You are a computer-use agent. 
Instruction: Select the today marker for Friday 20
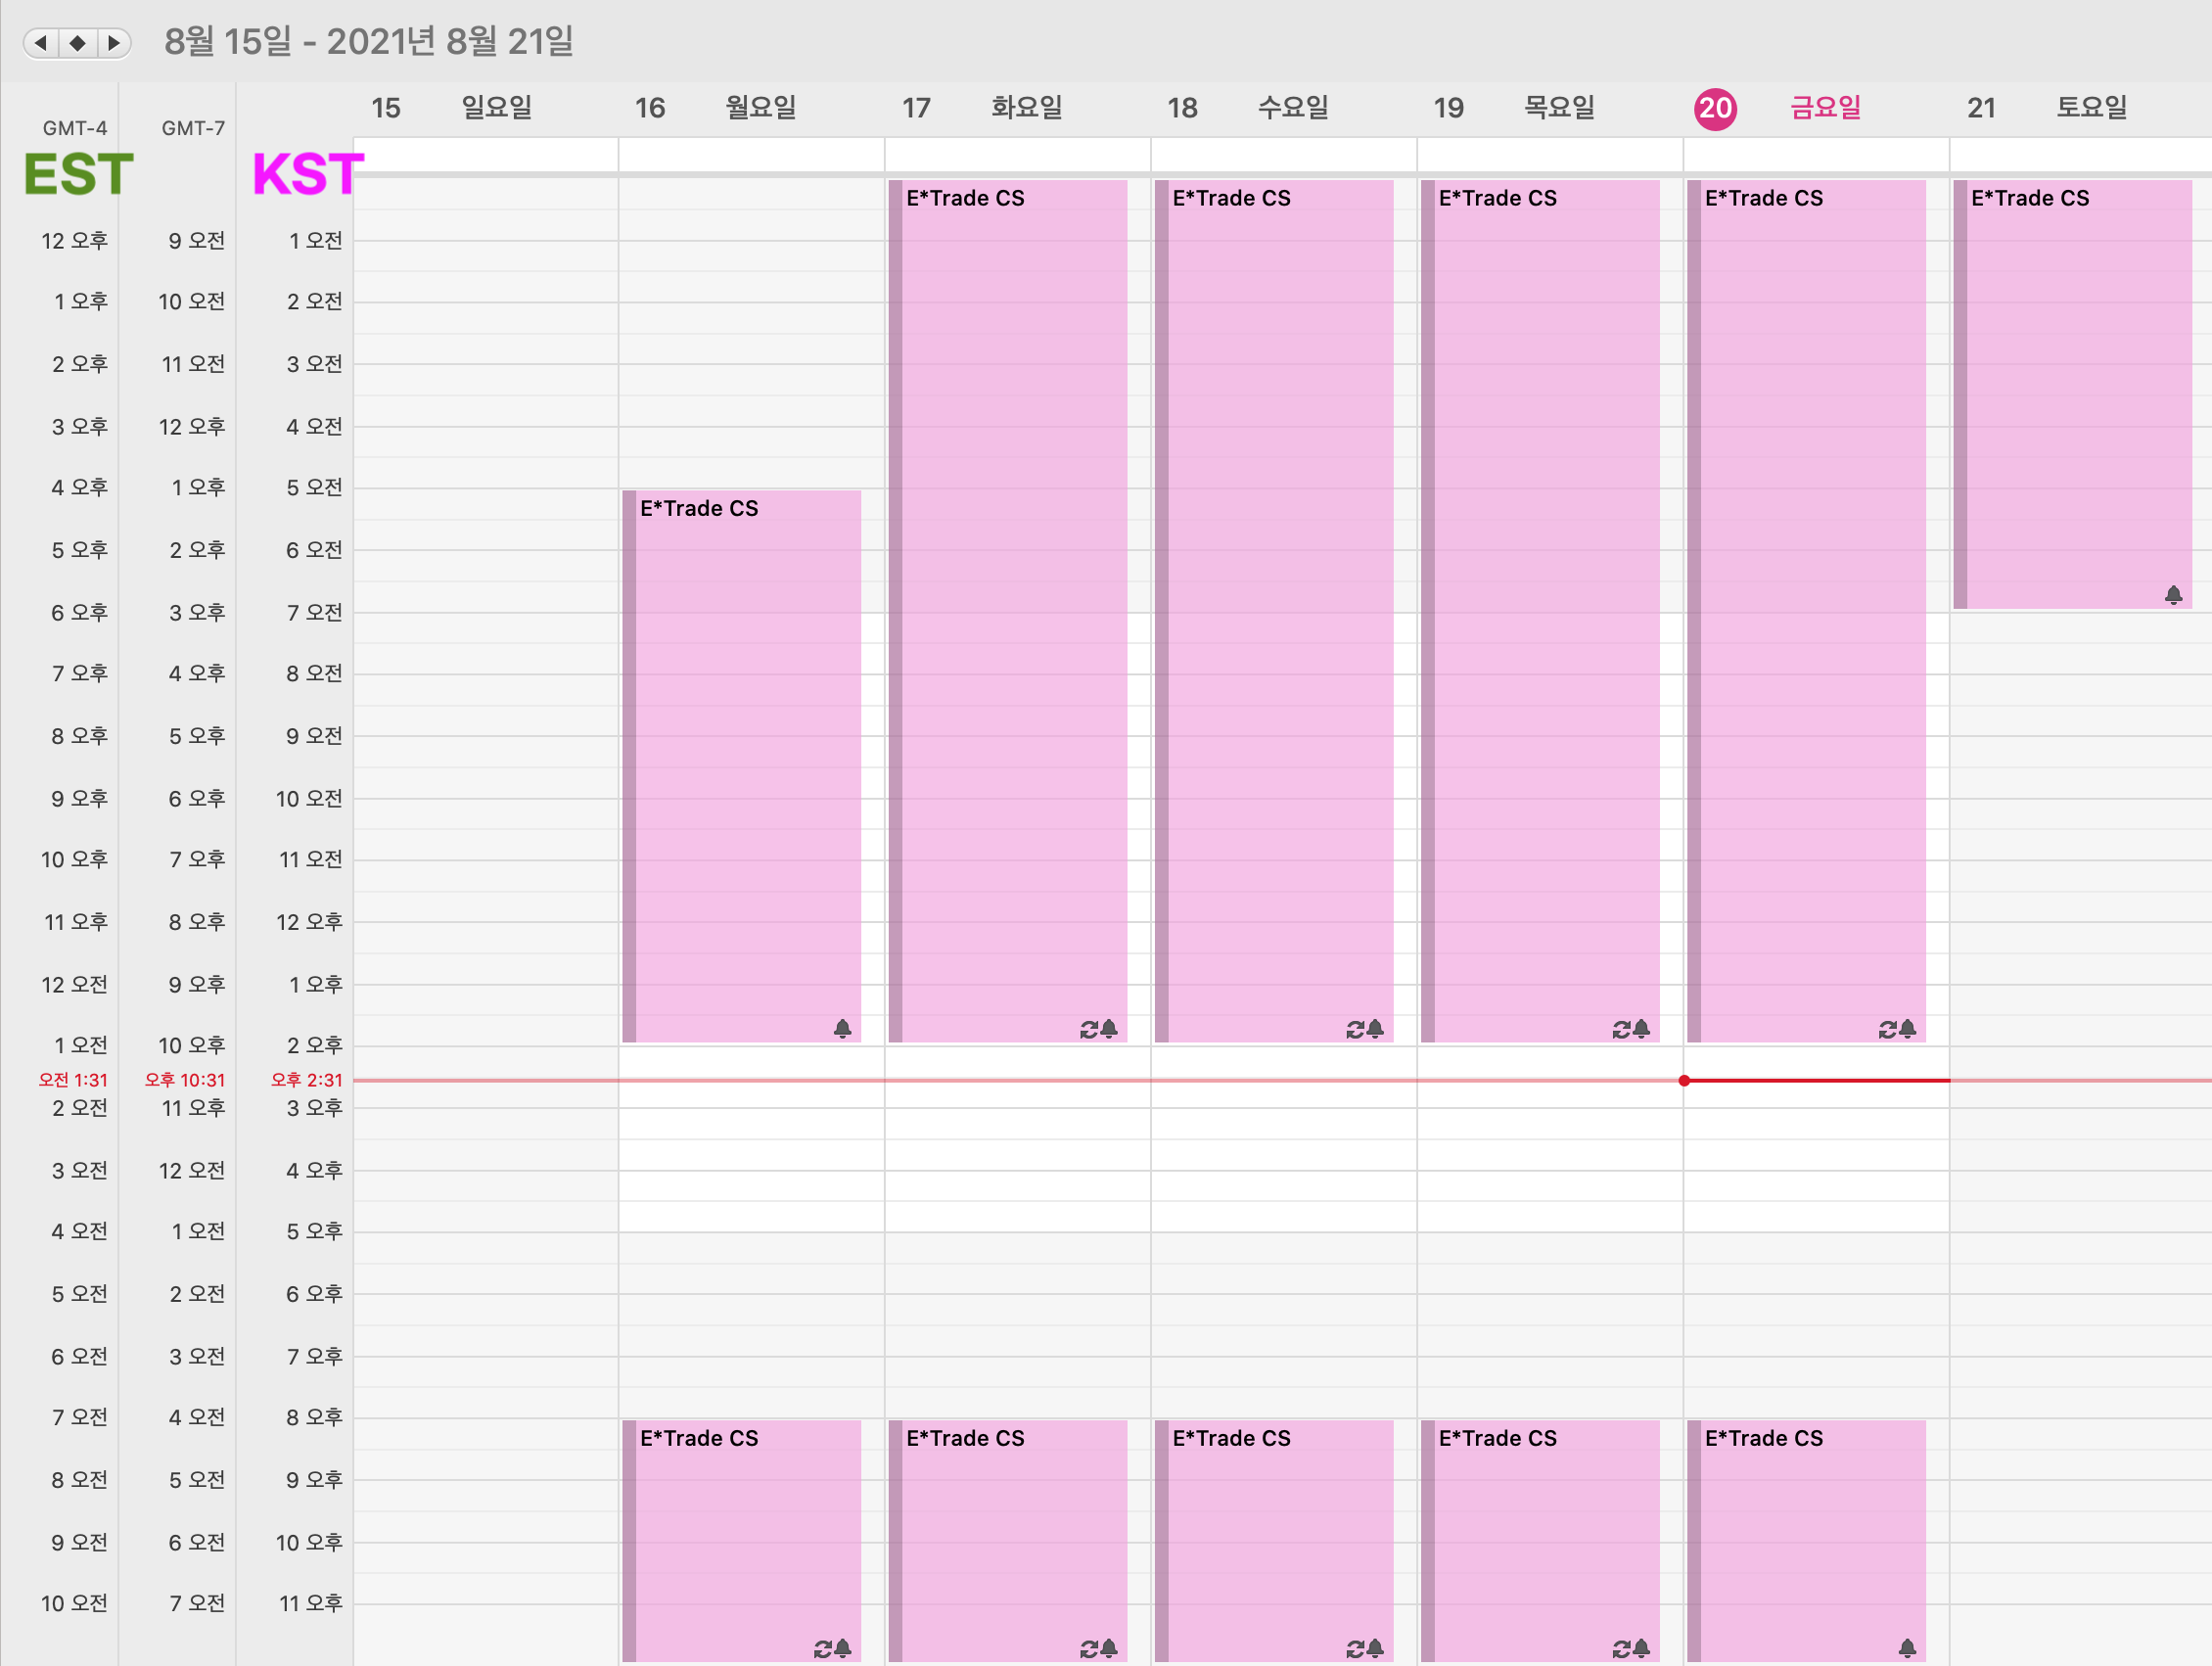1714,108
